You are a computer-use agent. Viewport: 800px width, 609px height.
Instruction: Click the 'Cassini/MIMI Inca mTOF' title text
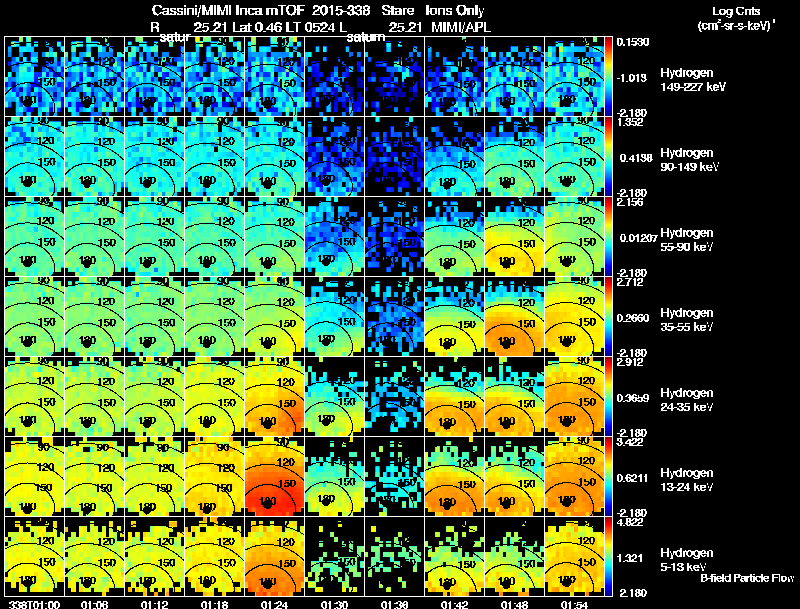[228, 11]
